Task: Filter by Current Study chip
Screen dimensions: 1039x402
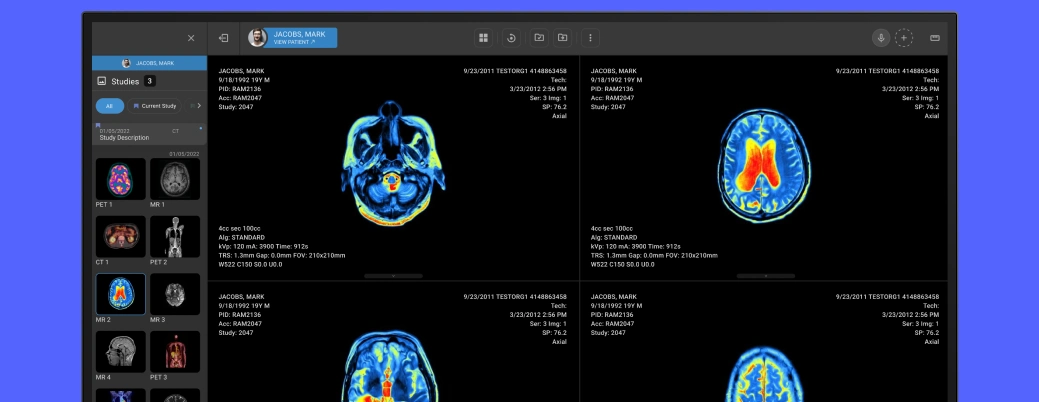Action: pyautogui.click(x=154, y=106)
